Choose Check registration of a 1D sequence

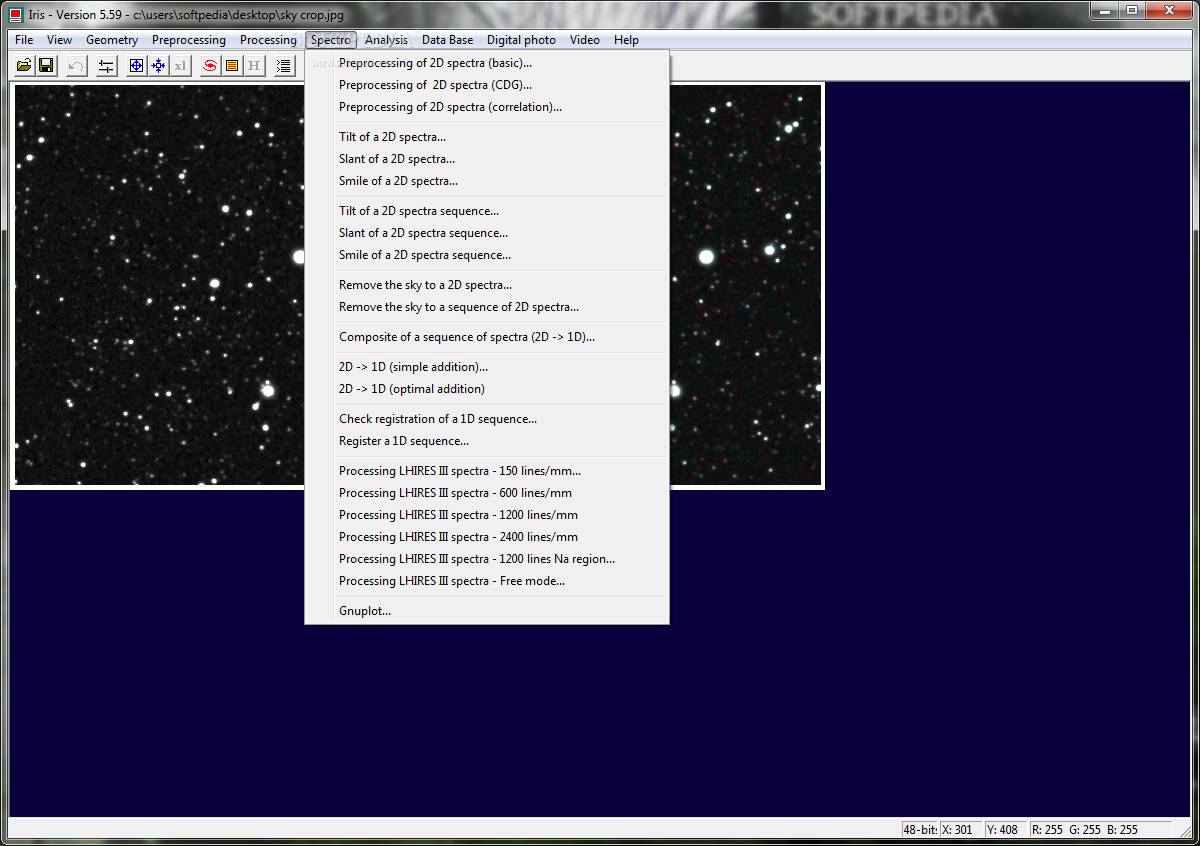click(487, 419)
